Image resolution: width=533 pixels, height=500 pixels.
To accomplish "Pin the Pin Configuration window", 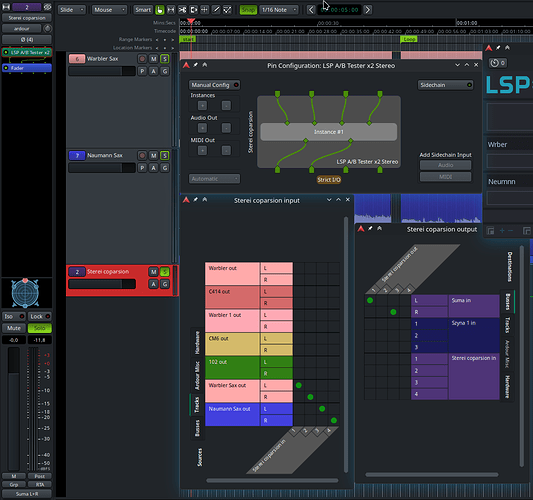I will click(195, 65).
